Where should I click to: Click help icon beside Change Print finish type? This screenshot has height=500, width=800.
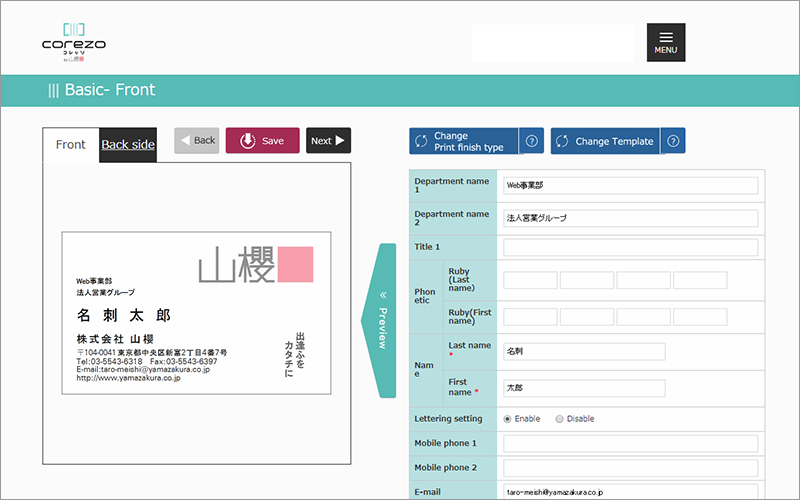click(x=533, y=141)
